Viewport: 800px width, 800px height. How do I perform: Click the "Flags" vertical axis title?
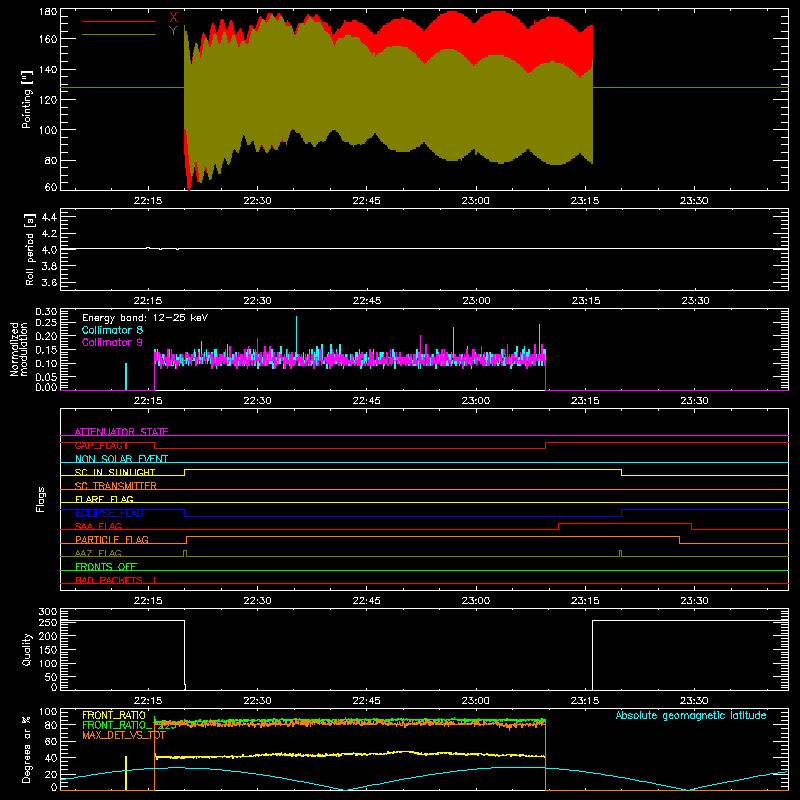pyautogui.click(x=40, y=499)
